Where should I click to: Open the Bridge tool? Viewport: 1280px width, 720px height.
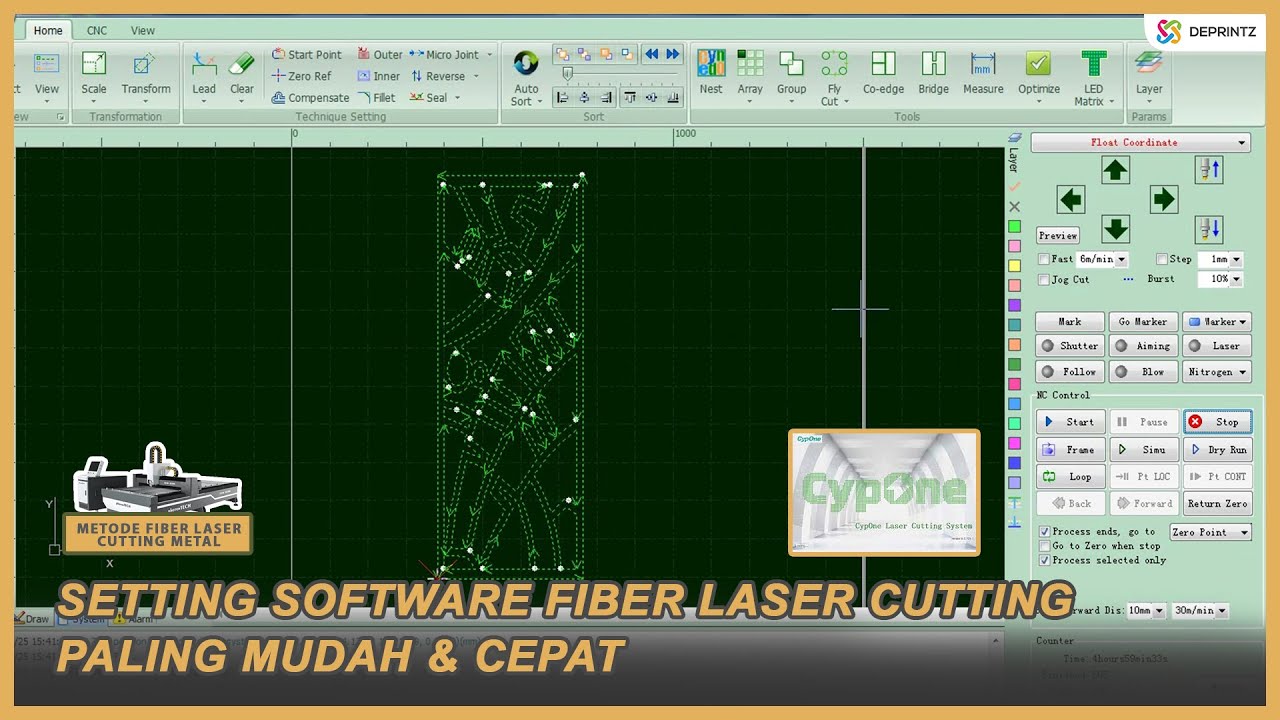click(x=933, y=72)
